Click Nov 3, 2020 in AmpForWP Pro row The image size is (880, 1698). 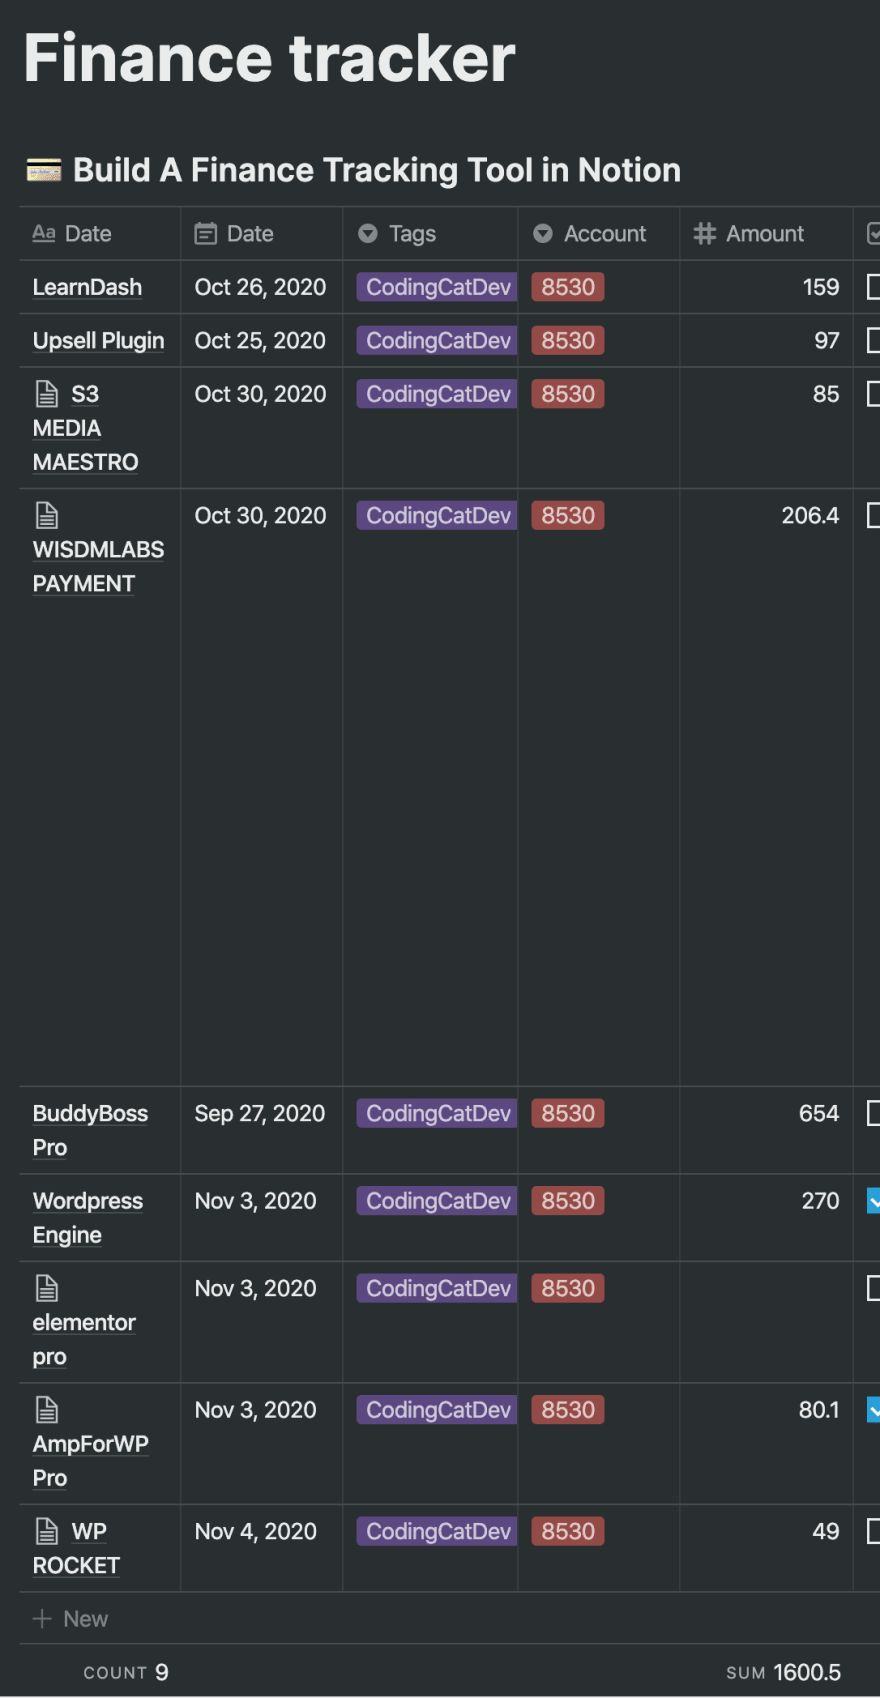pos(256,1410)
